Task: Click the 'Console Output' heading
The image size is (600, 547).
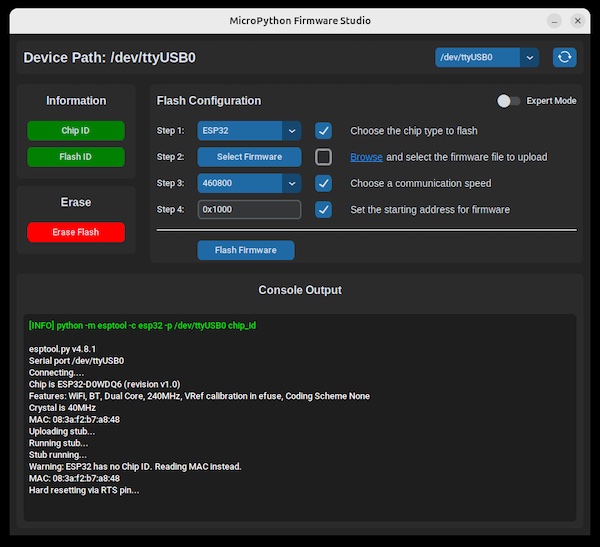Action: click(300, 290)
